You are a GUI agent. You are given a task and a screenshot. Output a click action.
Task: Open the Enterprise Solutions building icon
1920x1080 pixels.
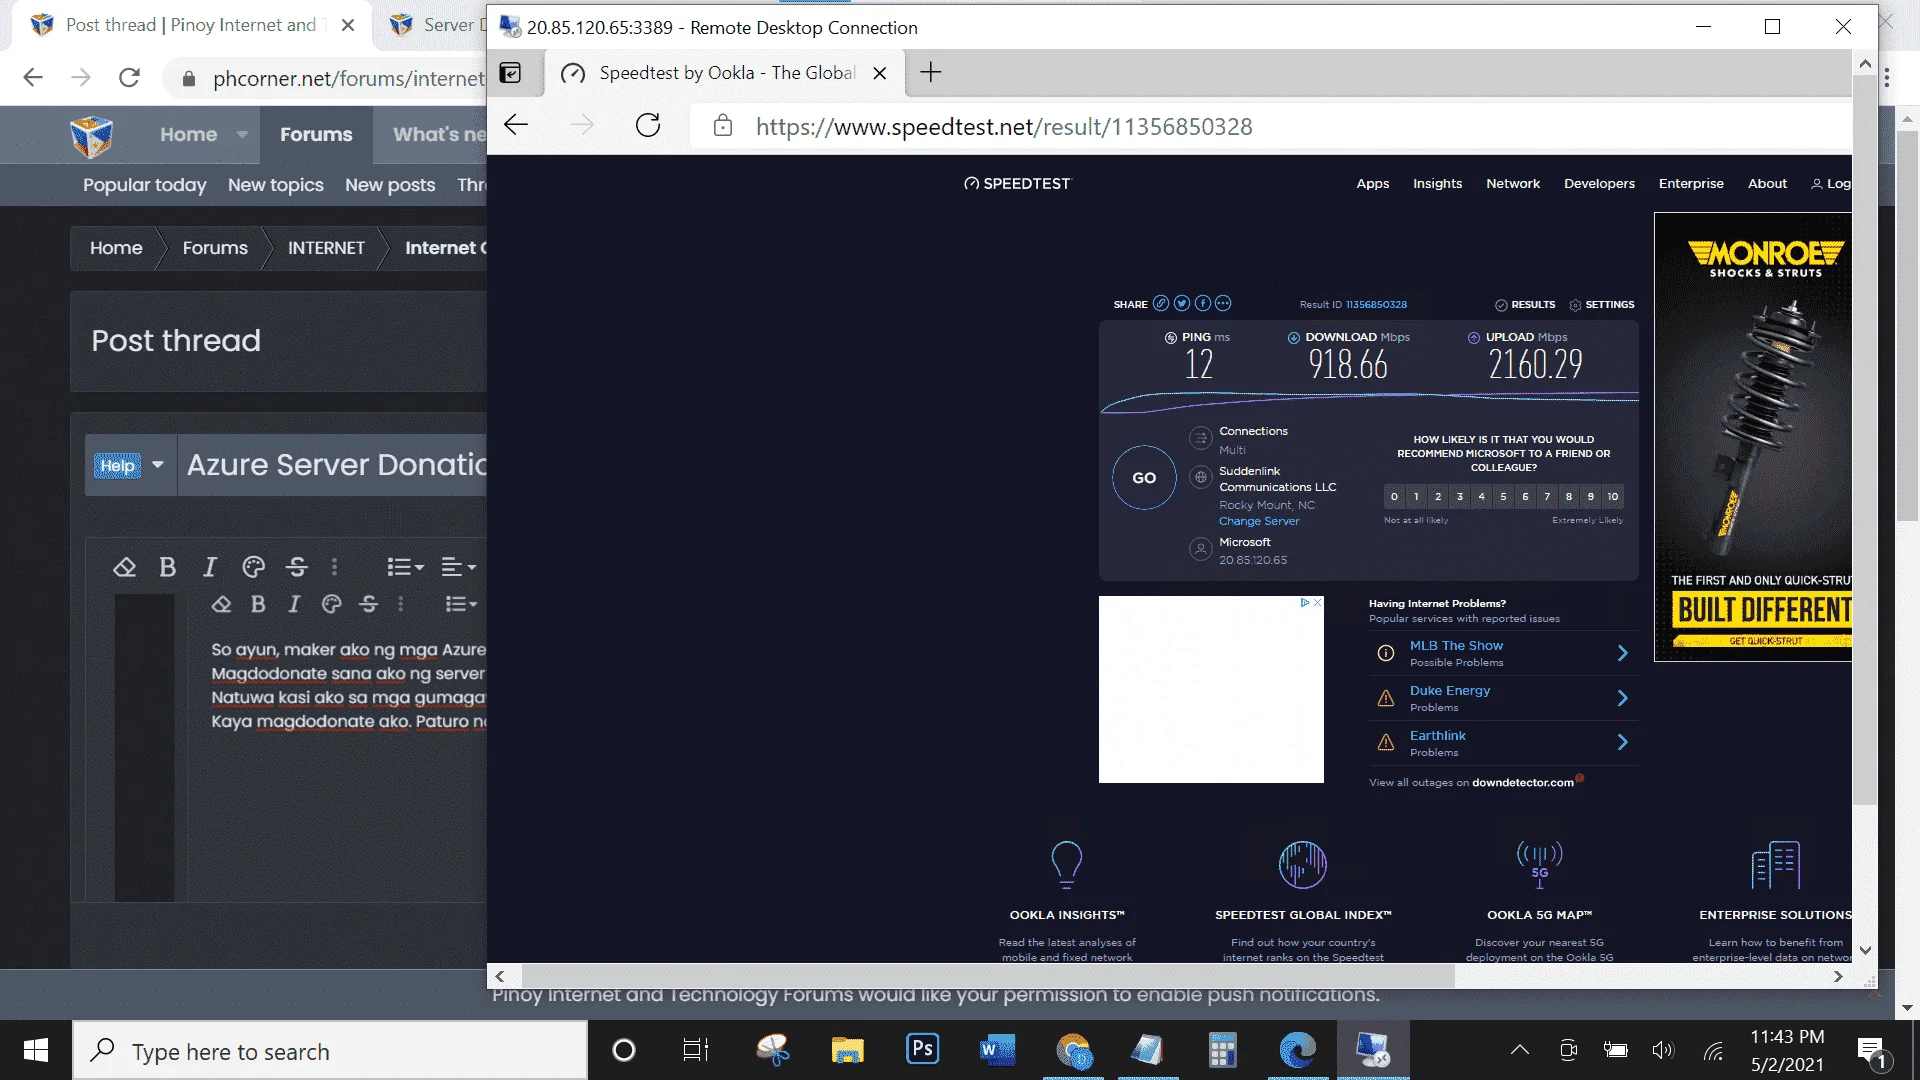(1775, 865)
